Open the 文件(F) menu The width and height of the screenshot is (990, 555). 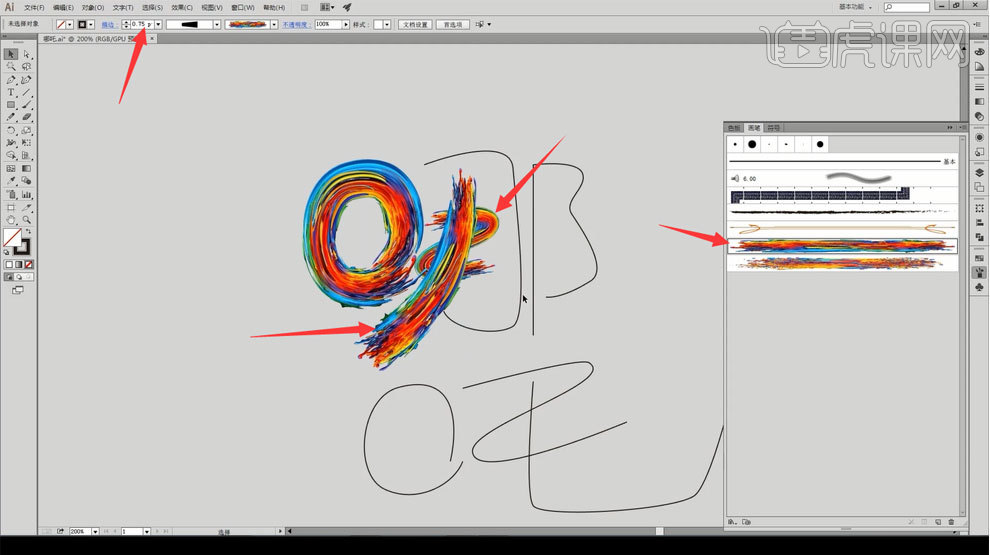[x=34, y=8]
